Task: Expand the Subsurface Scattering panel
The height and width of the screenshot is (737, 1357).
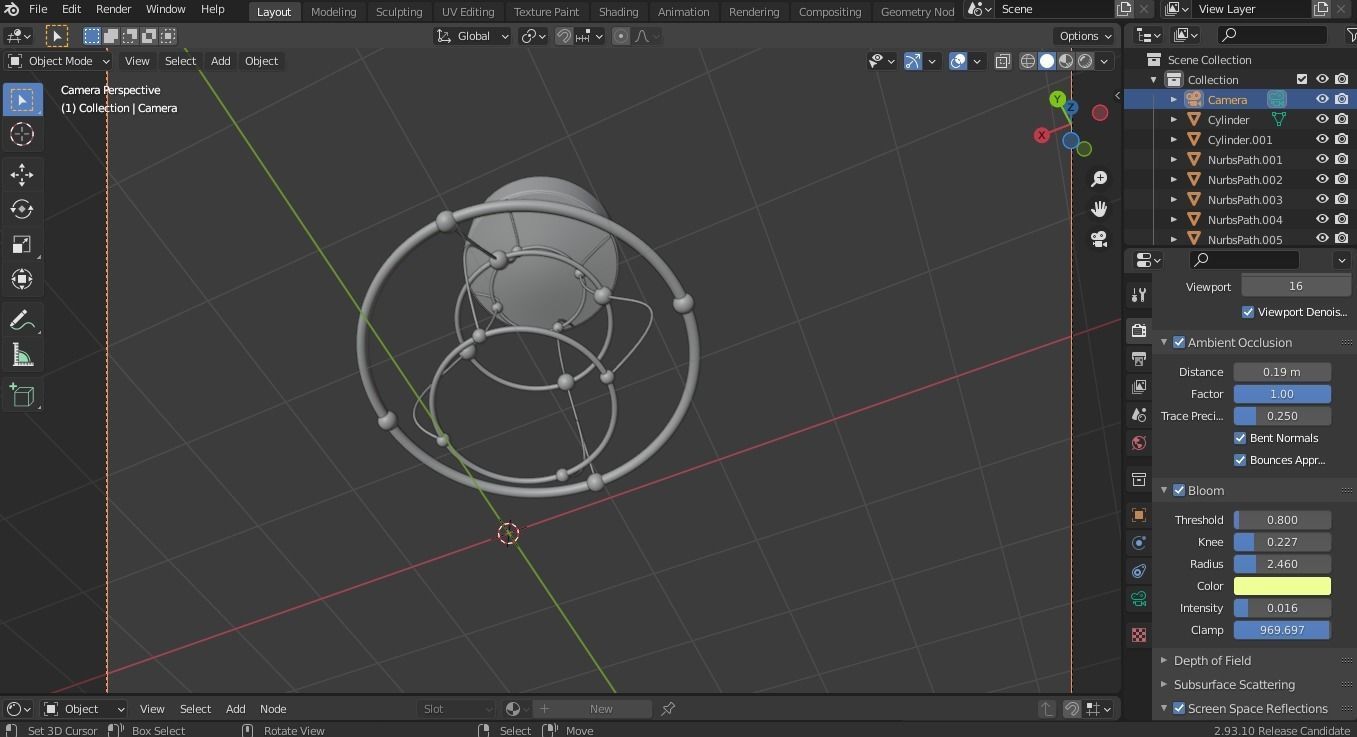Action: click(x=1234, y=684)
